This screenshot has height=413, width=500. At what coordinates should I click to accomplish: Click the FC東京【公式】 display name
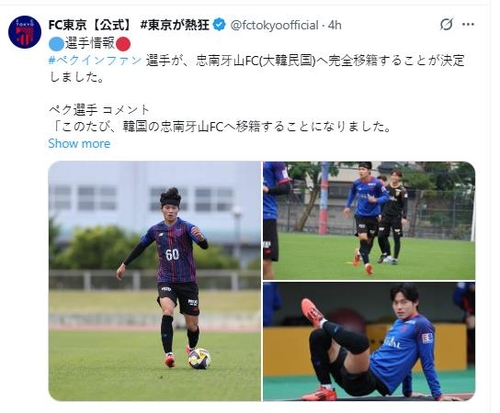click(91, 25)
